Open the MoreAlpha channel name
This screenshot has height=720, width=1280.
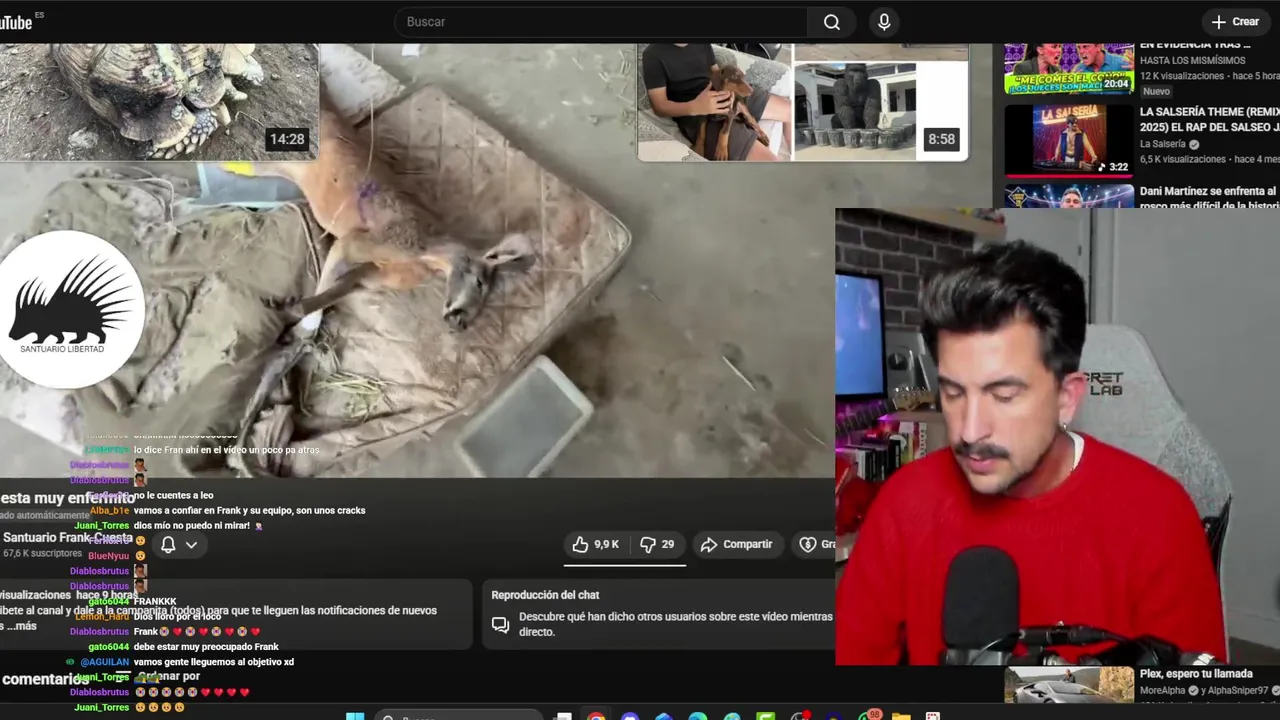pyautogui.click(x=1164, y=691)
